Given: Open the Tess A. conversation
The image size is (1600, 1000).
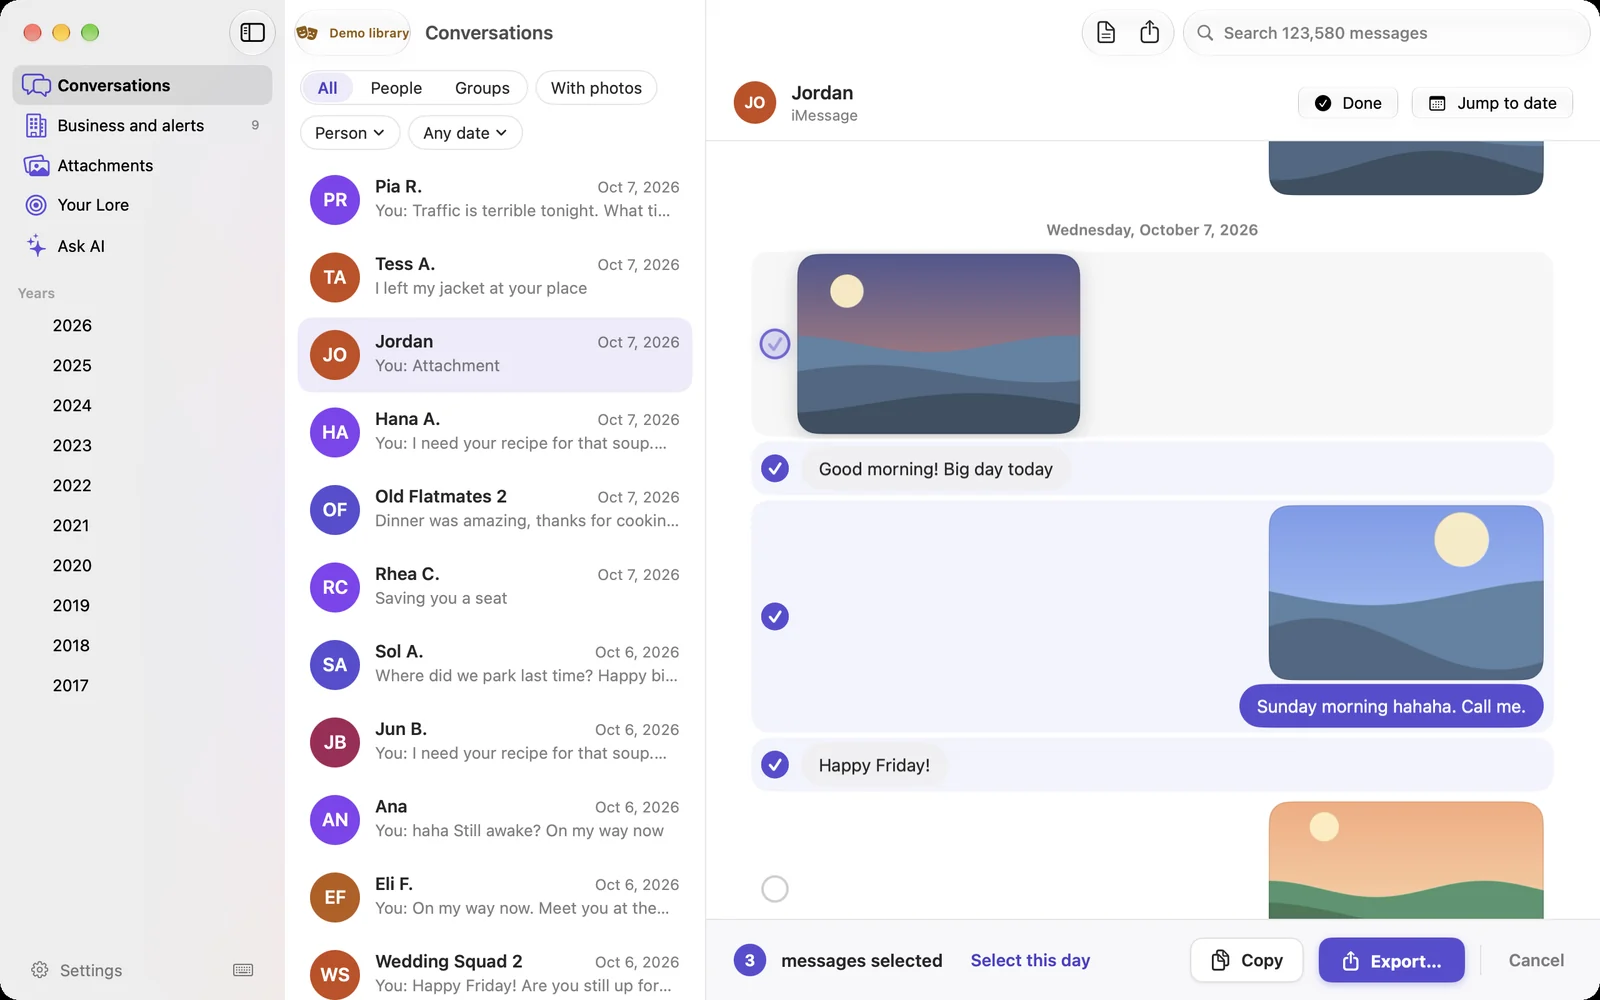Looking at the screenshot, I should [x=495, y=277].
